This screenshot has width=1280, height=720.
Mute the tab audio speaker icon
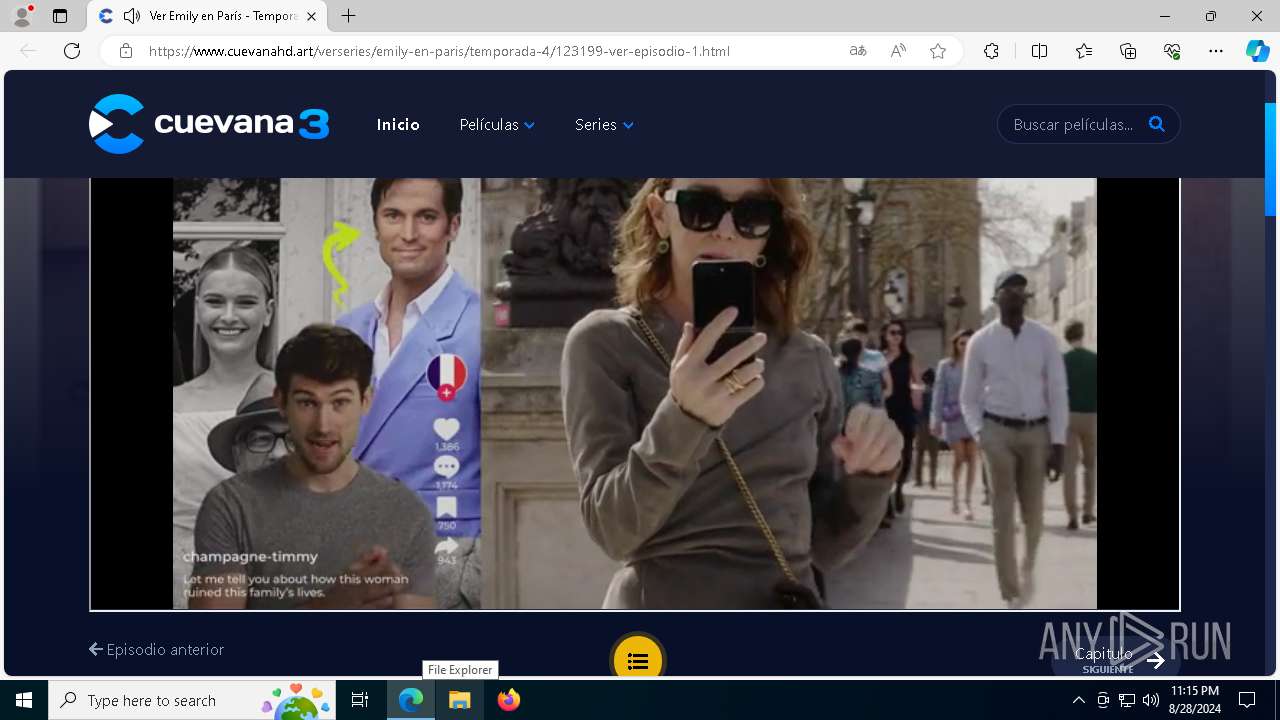coord(132,16)
